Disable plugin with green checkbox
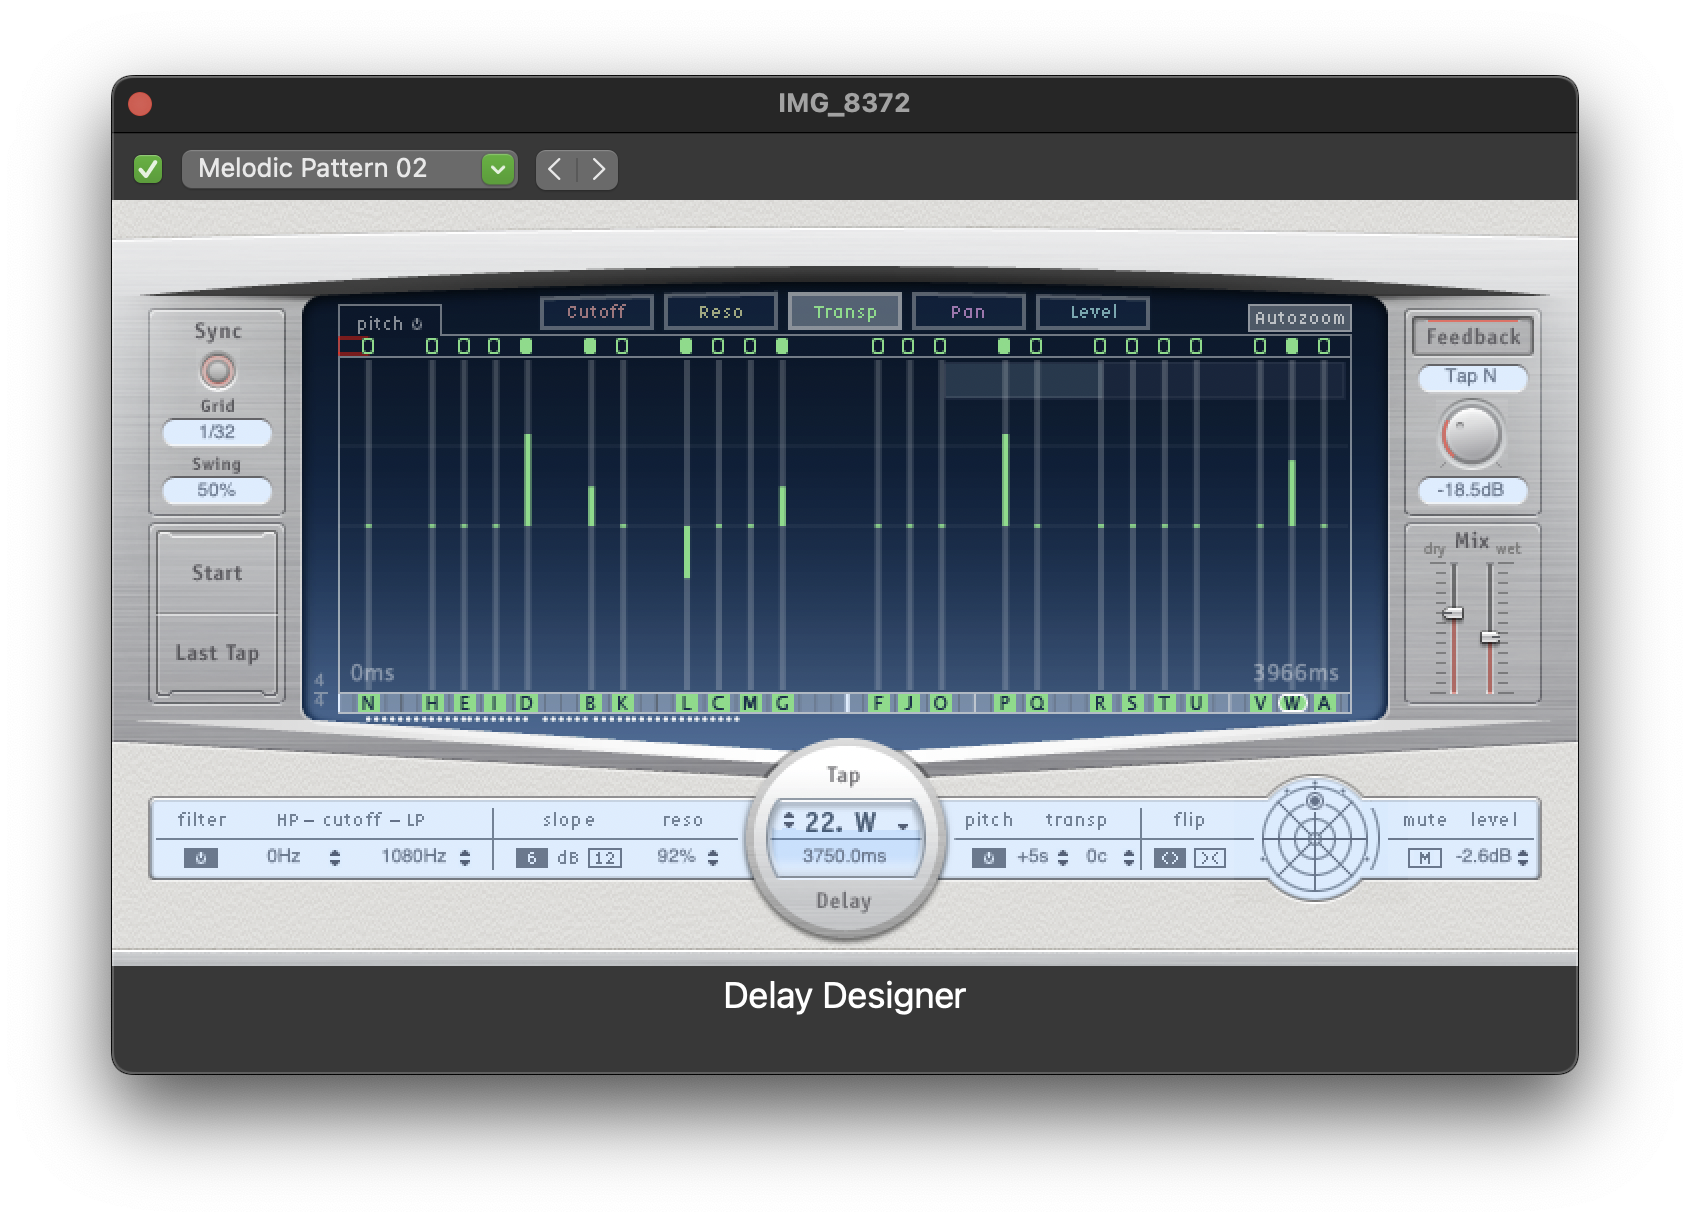This screenshot has height=1222, width=1690. 148,169
